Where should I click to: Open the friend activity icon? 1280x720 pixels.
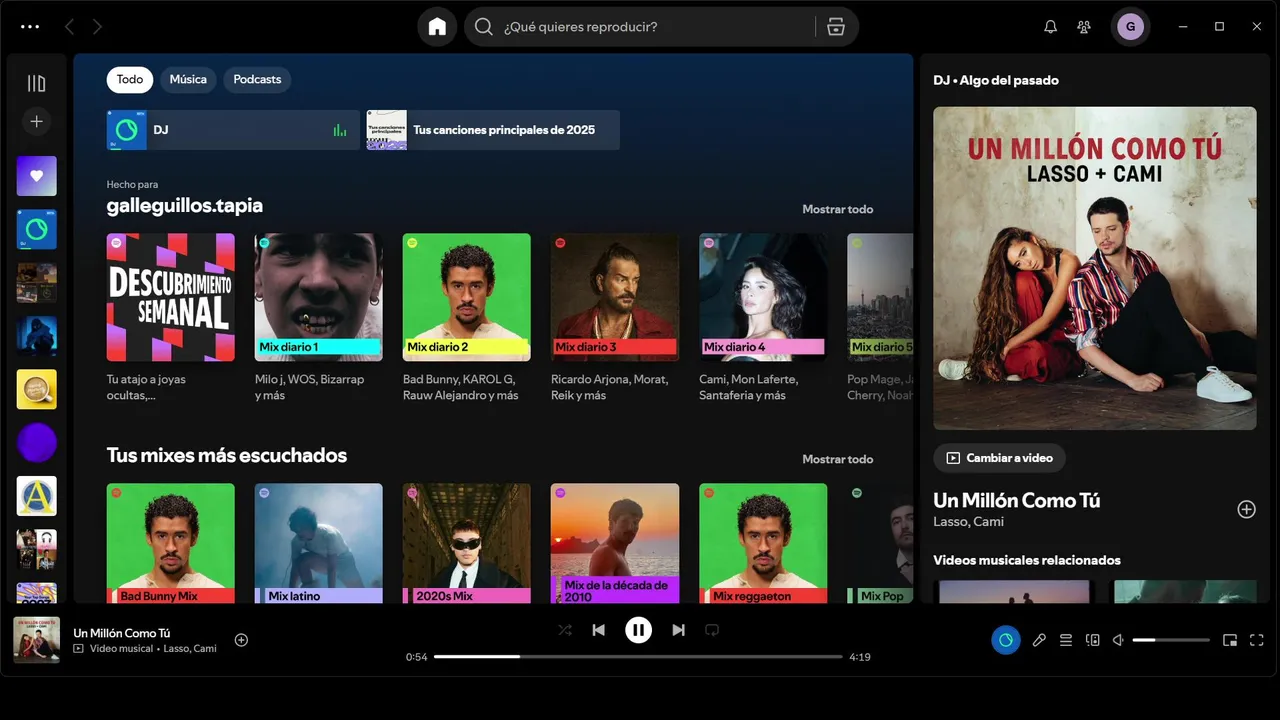(x=1084, y=27)
